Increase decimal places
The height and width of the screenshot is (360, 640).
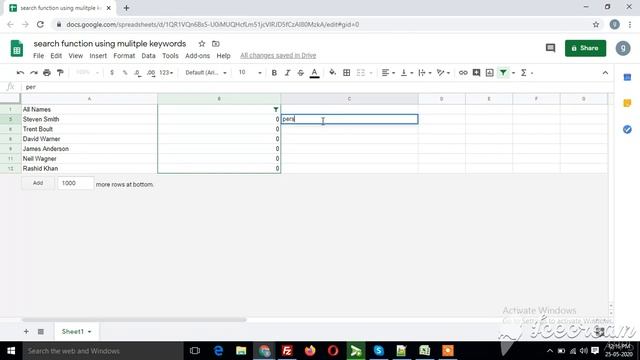[x=151, y=73]
